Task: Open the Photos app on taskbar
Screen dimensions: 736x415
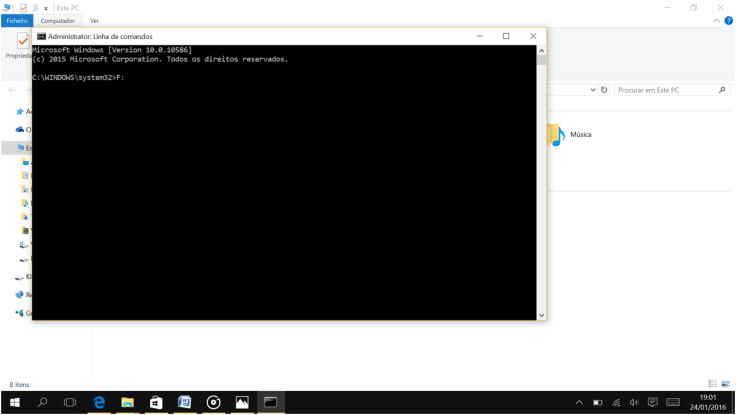Action: 242,402
